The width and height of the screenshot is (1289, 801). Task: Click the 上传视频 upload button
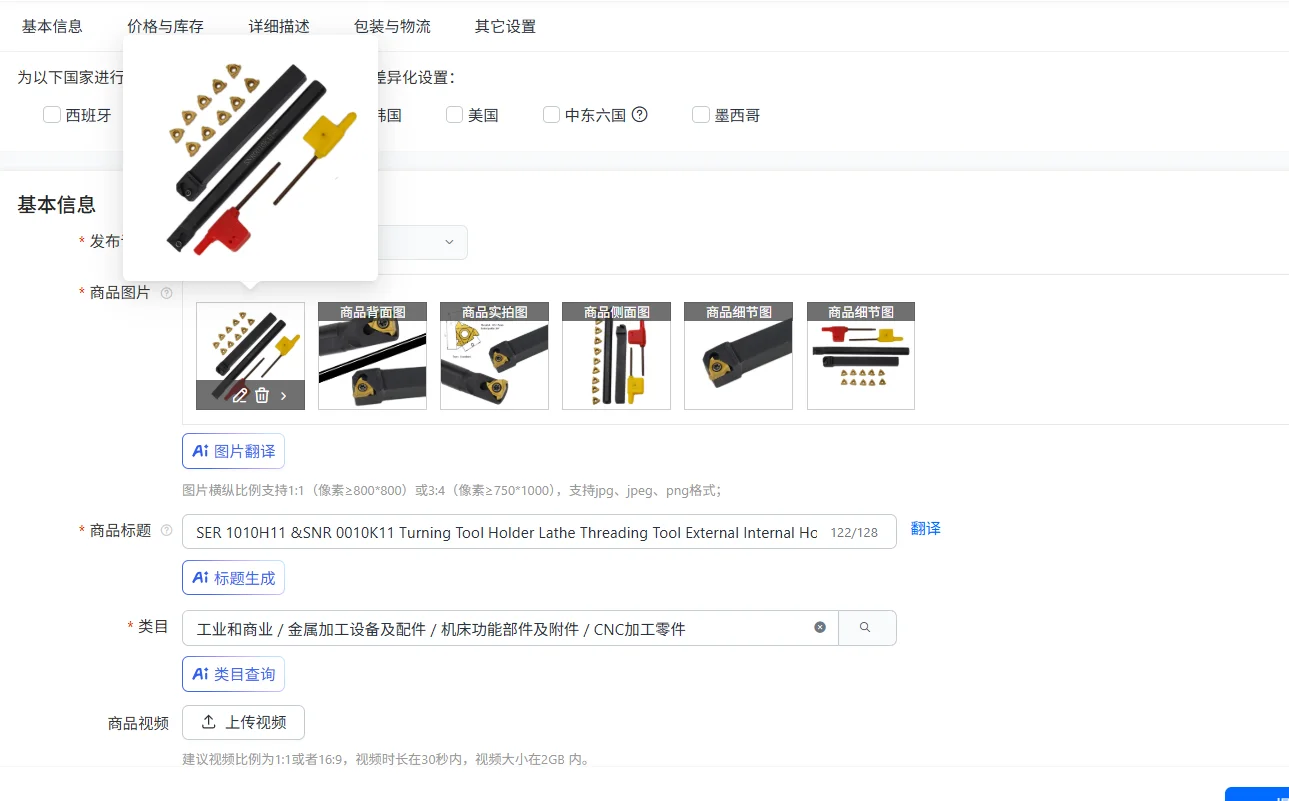[x=243, y=722]
